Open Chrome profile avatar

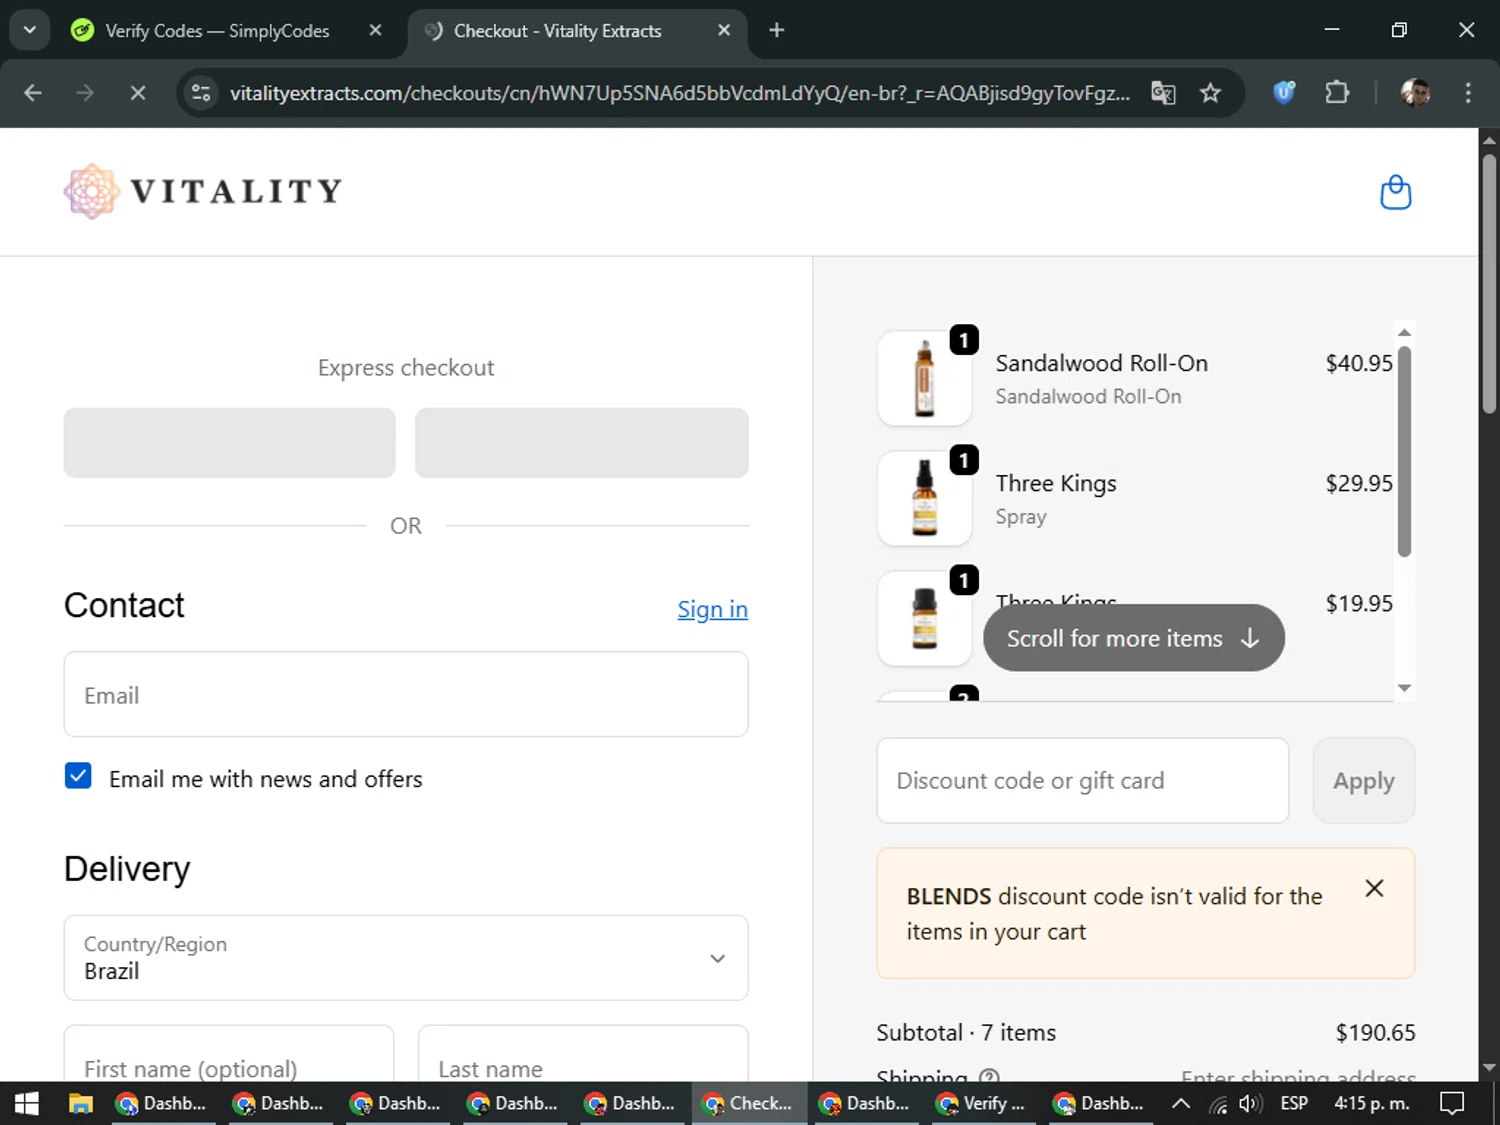1415,93
